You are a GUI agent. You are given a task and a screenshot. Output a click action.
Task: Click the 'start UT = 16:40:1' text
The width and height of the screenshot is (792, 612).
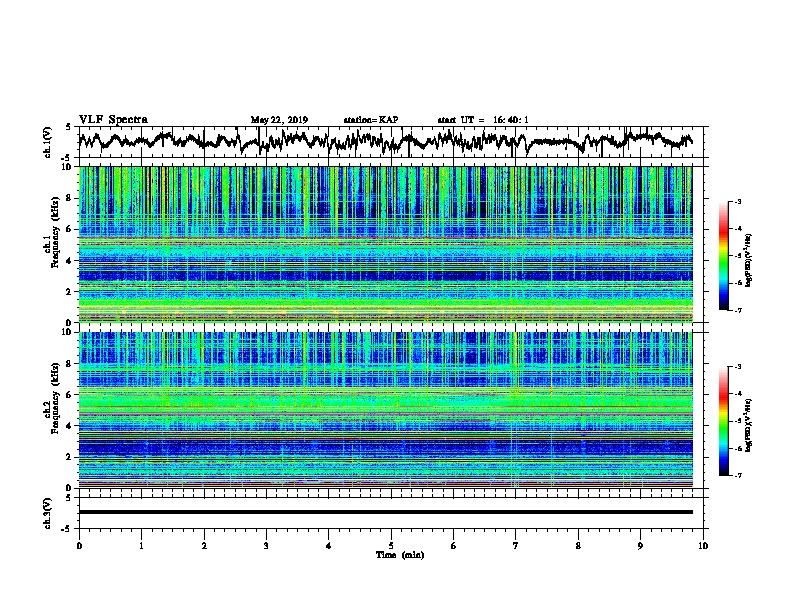483,120
